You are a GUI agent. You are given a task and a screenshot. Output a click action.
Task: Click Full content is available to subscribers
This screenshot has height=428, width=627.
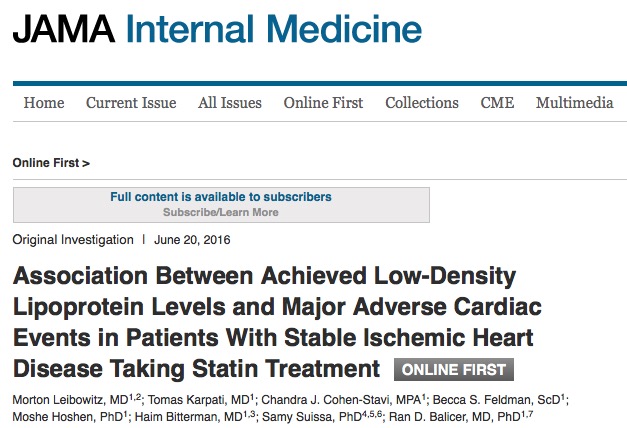[x=221, y=197]
